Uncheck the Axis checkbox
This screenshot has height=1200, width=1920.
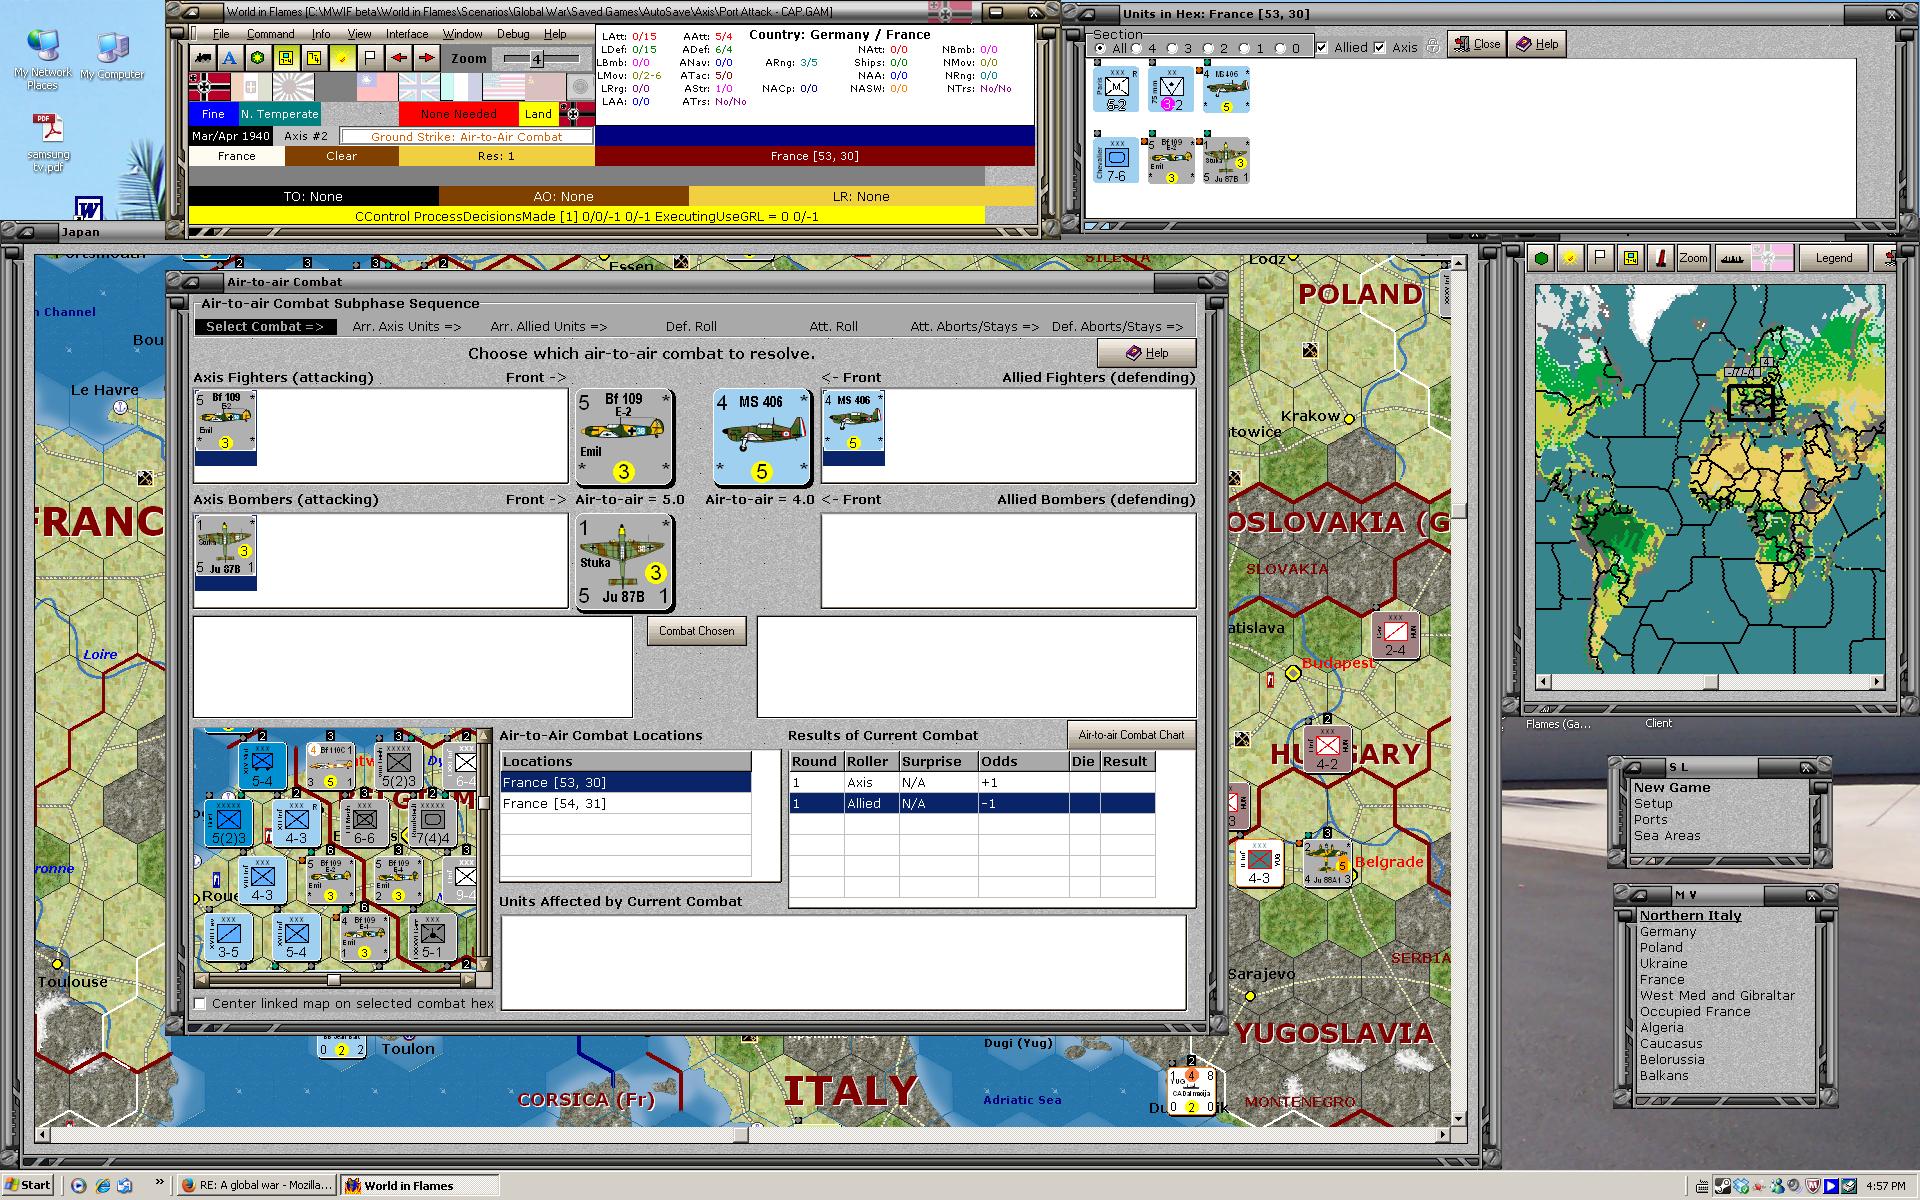pos(1380,47)
